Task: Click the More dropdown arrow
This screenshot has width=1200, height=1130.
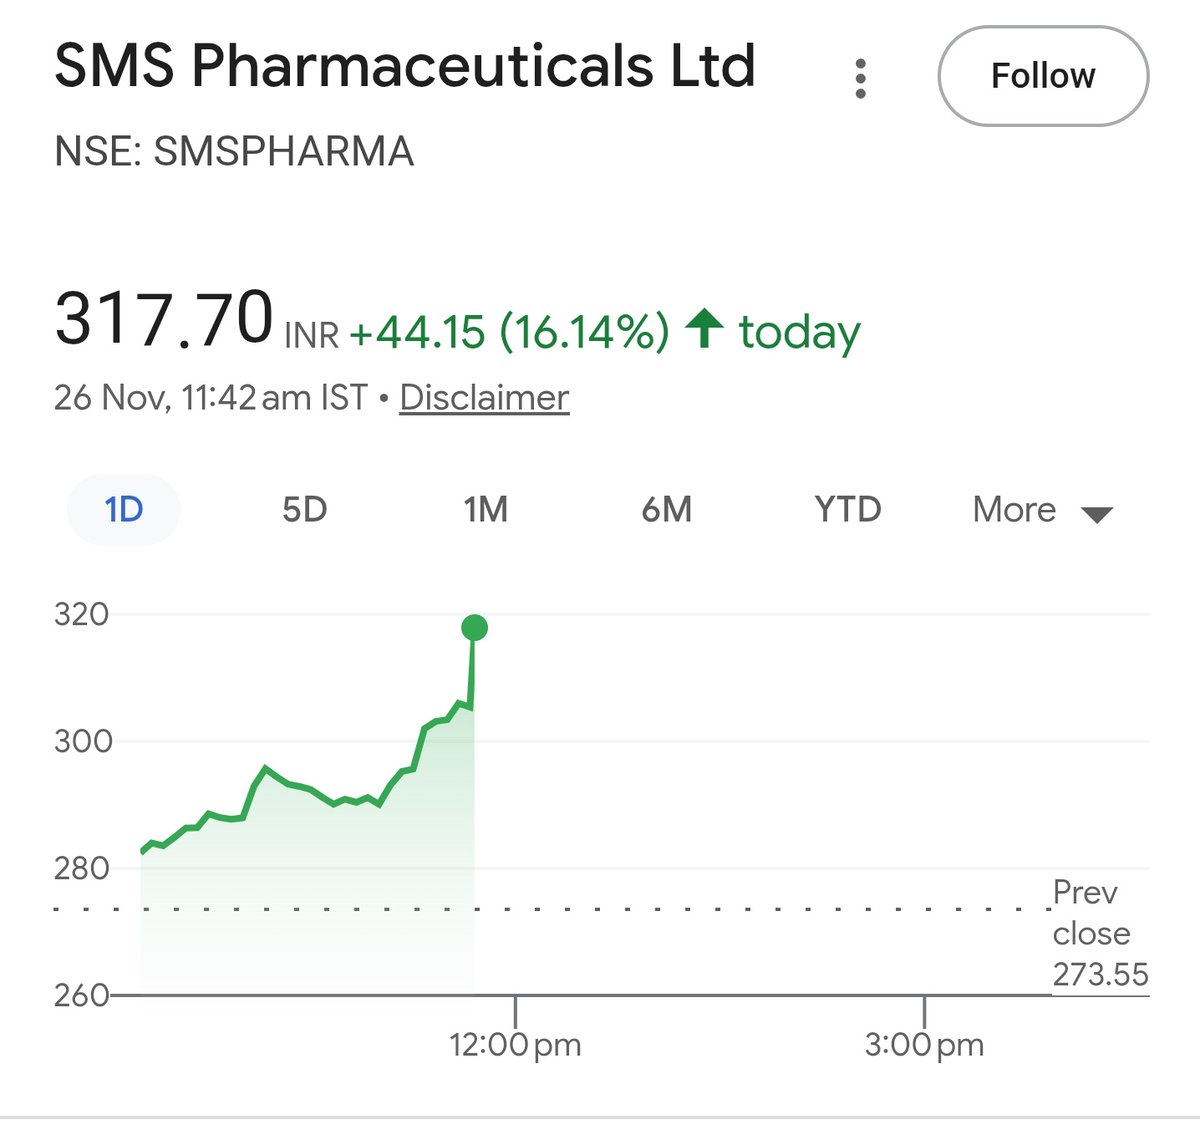Action: pyautogui.click(x=1097, y=515)
